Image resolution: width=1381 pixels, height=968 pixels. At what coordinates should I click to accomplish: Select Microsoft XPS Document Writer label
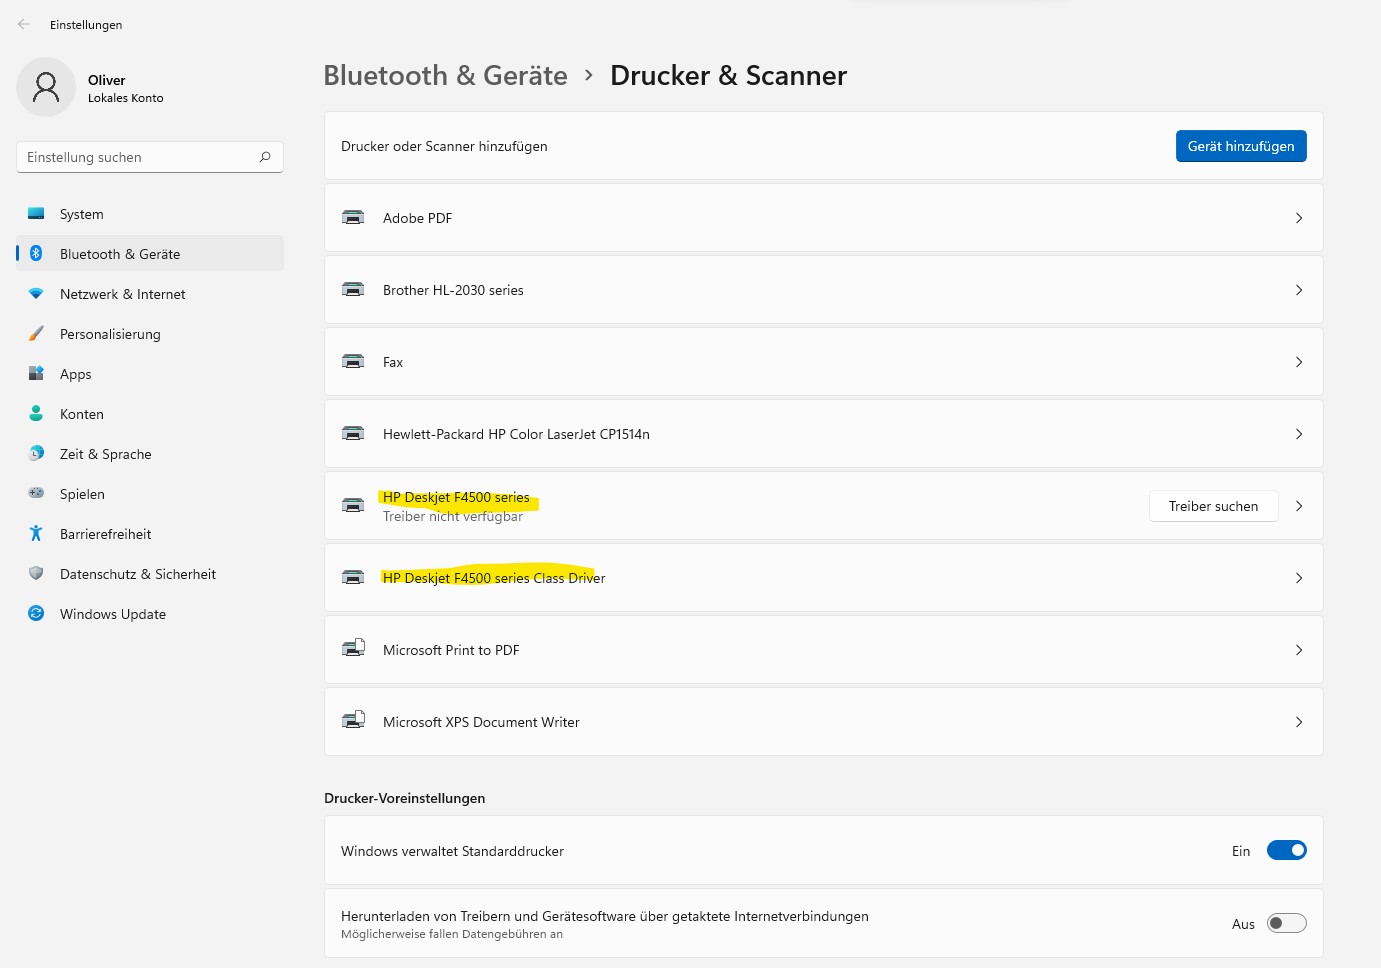481,722
